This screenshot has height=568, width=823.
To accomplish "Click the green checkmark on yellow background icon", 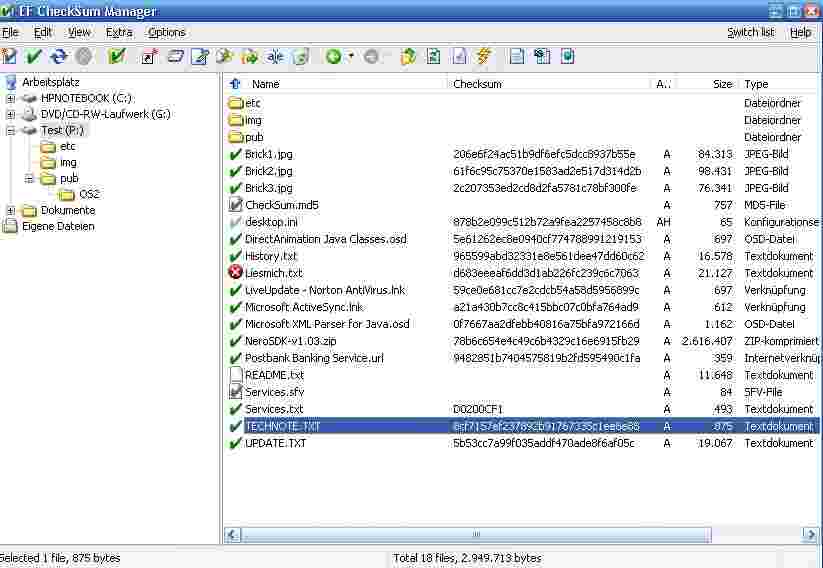I will point(117,56).
